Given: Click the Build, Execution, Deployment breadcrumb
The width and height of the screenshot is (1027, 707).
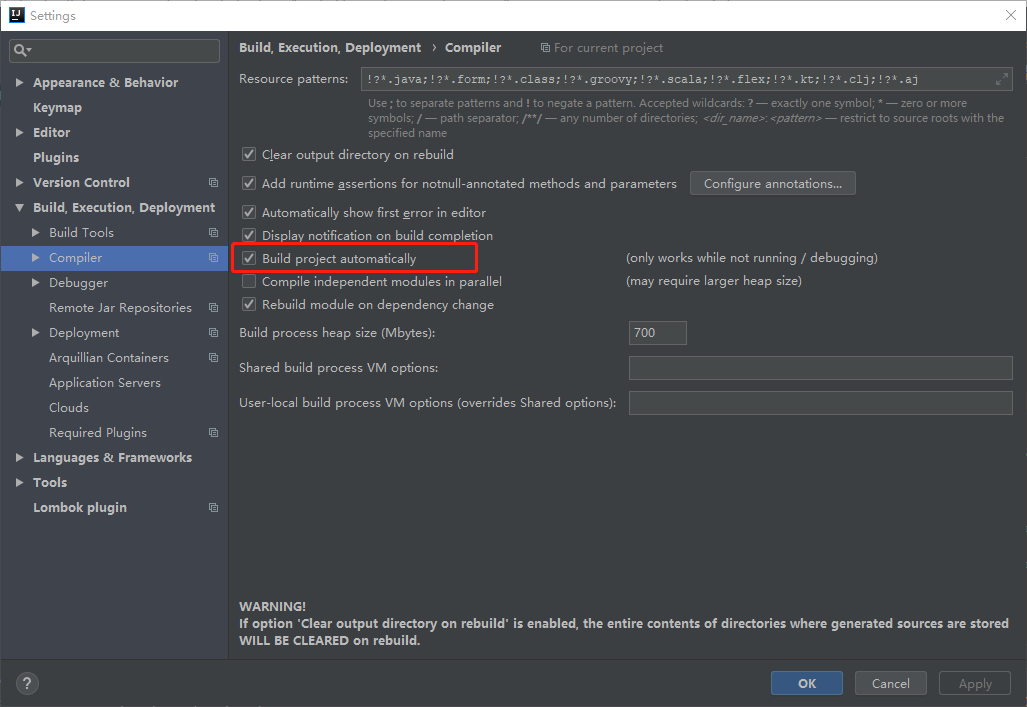Looking at the screenshot, I should pyautogui.click(x=330, y=48).
